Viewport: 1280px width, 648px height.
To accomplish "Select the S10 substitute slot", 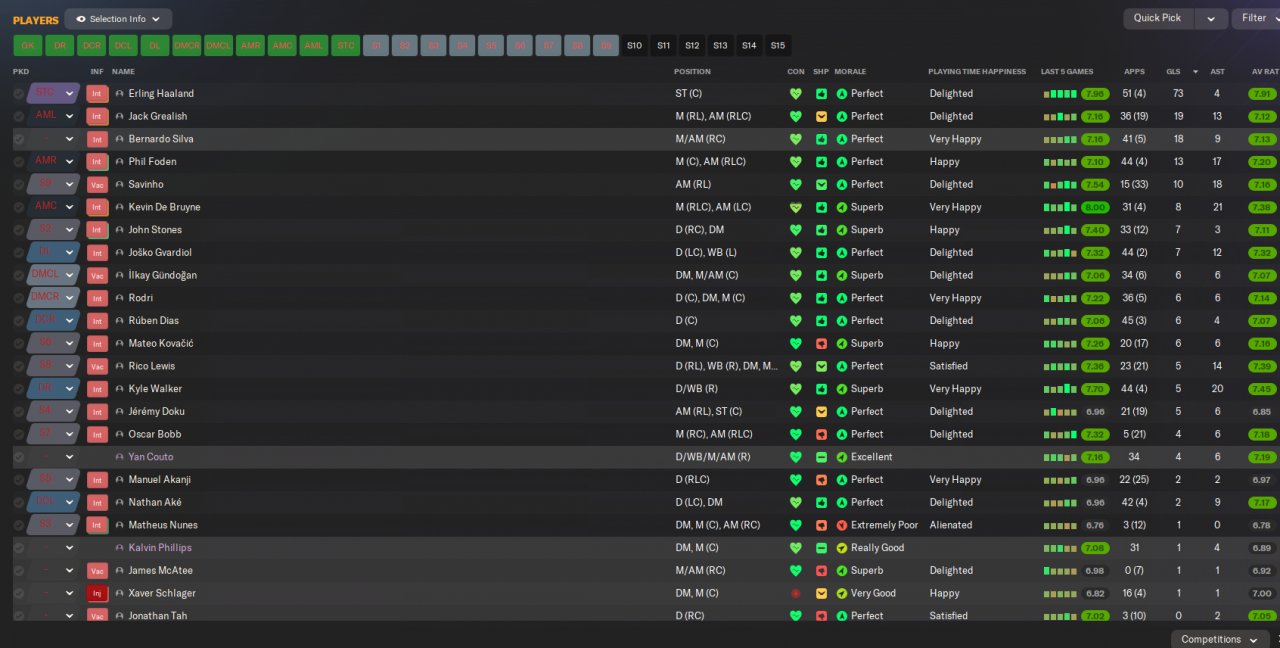I will [634, 46].
